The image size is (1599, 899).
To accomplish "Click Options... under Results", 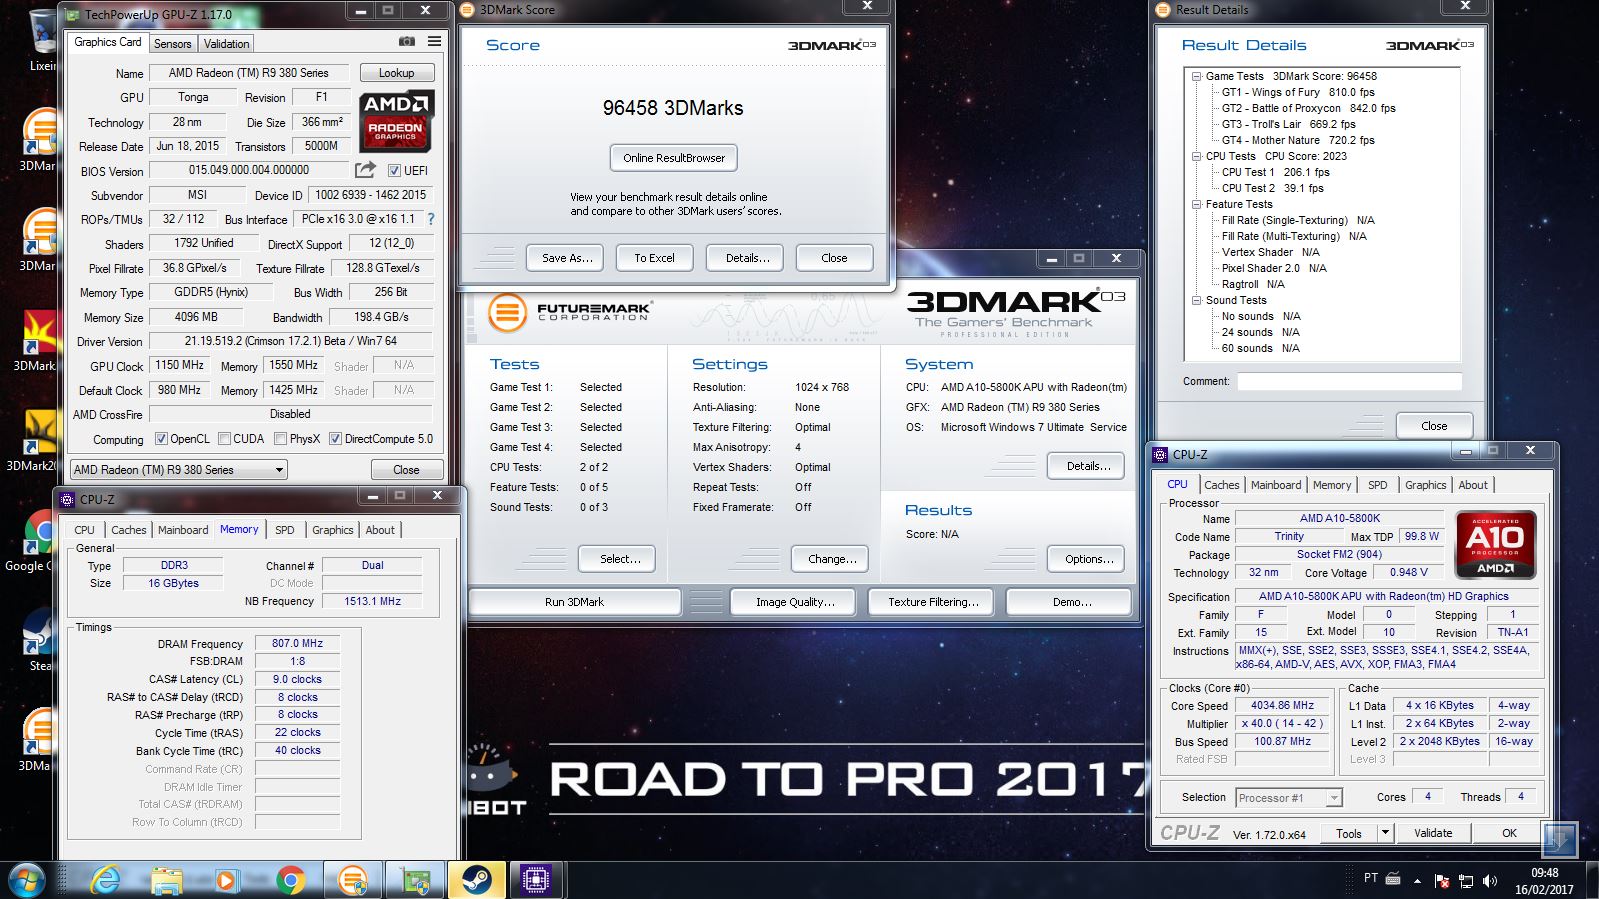I will point(1086,559).
